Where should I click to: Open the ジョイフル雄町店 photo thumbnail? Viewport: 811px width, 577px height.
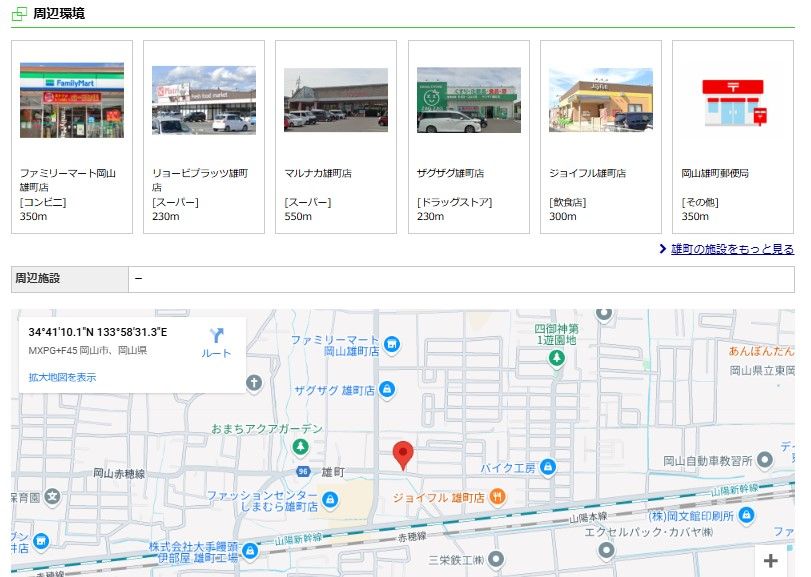point(600,100)
